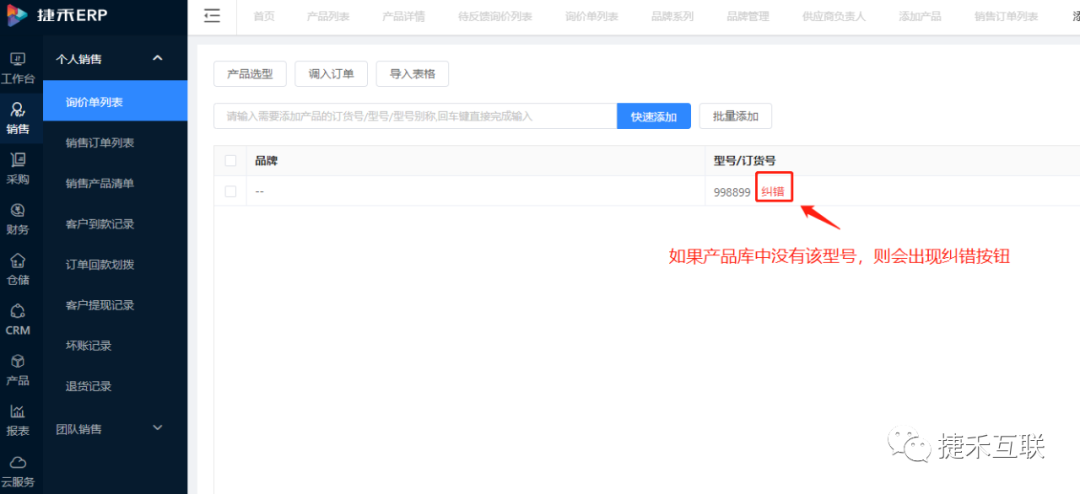
Task: Switch to the 首页 tab
Action: [x=264, y=17]
